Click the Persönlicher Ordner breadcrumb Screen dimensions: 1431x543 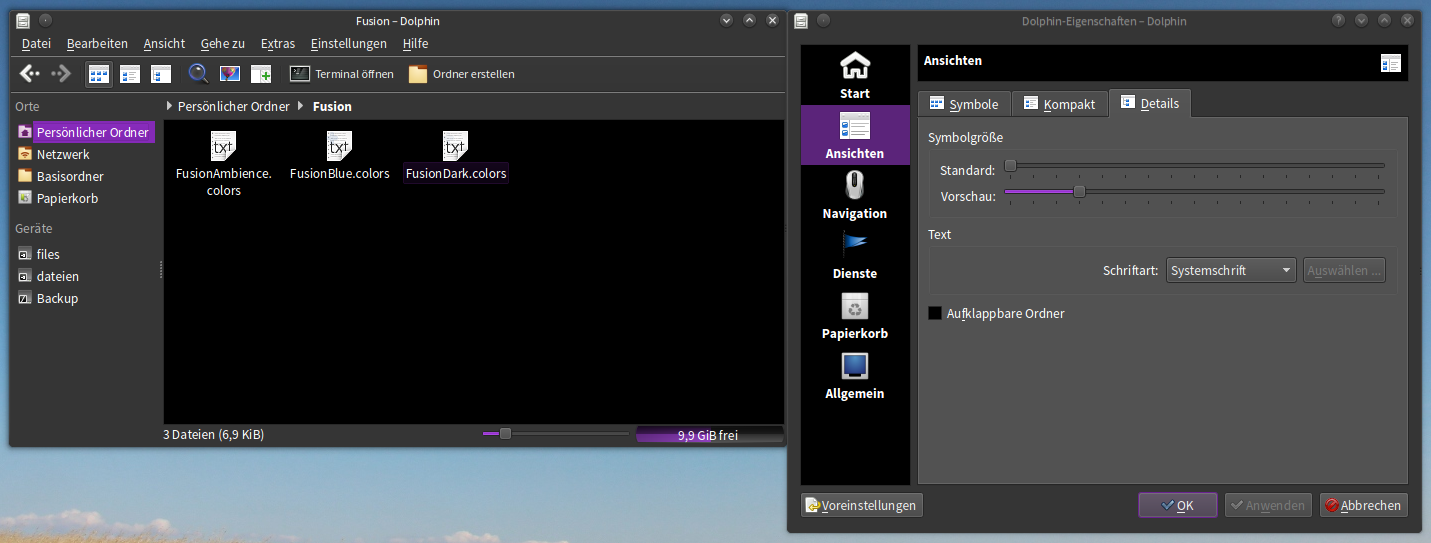pyautogui.click(x=234, y=106)
